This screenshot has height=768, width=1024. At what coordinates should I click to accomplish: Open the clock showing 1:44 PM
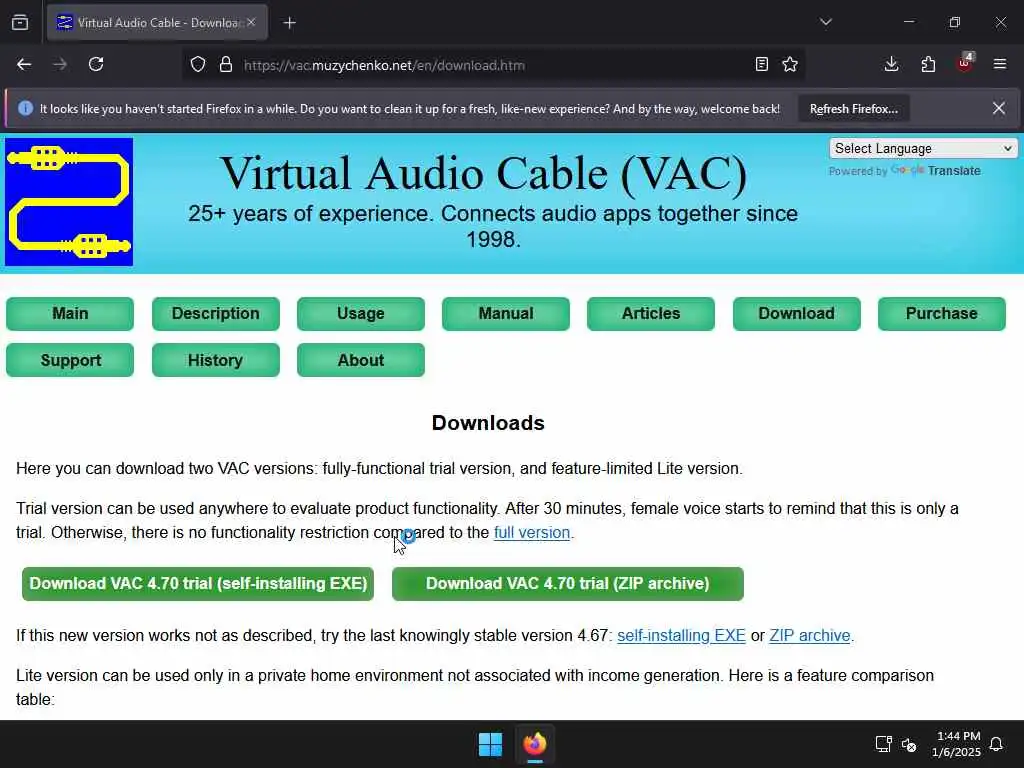click(x=956, y=744)
